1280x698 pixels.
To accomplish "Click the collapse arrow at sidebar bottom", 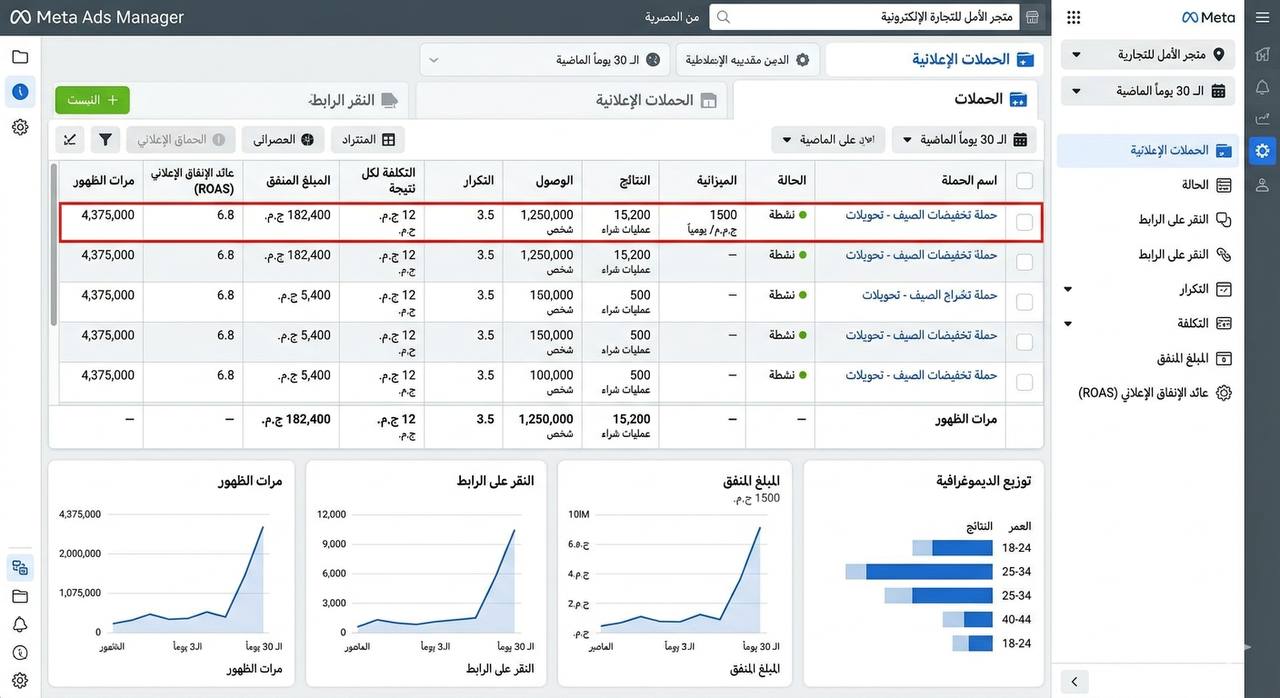I will 1074,682.
